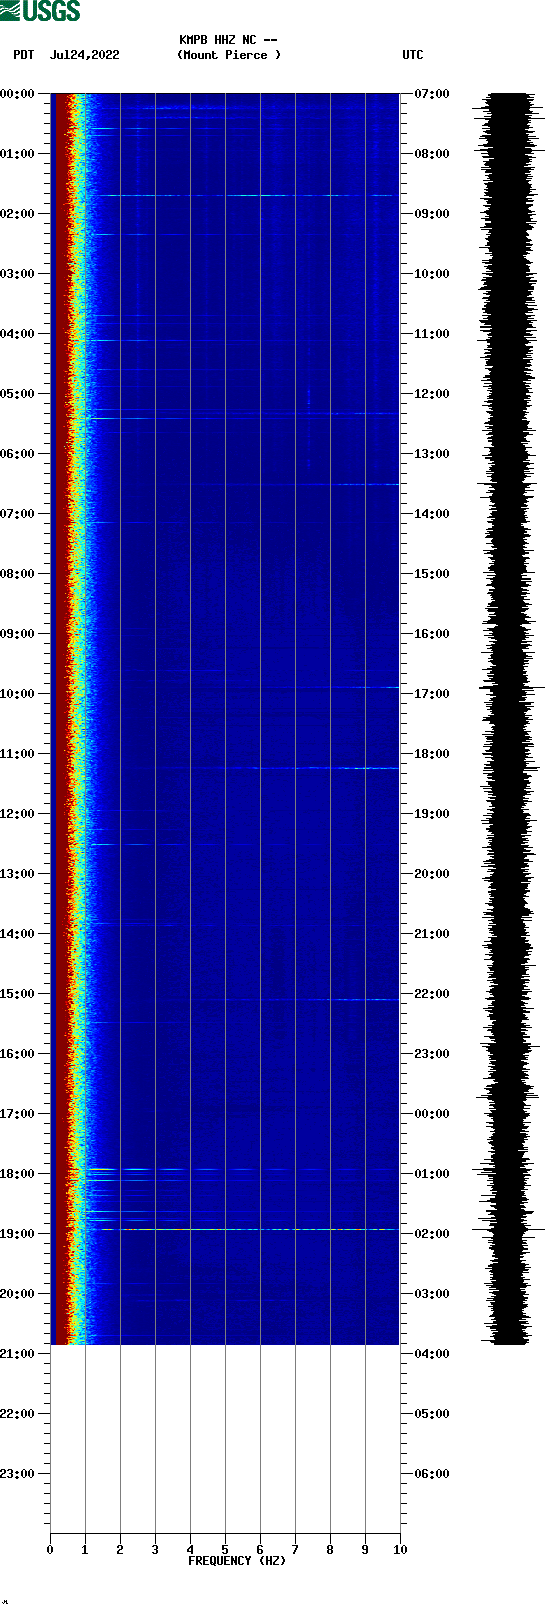
Task: Click the 15:00 UTC time label
Action: (432, 574)
